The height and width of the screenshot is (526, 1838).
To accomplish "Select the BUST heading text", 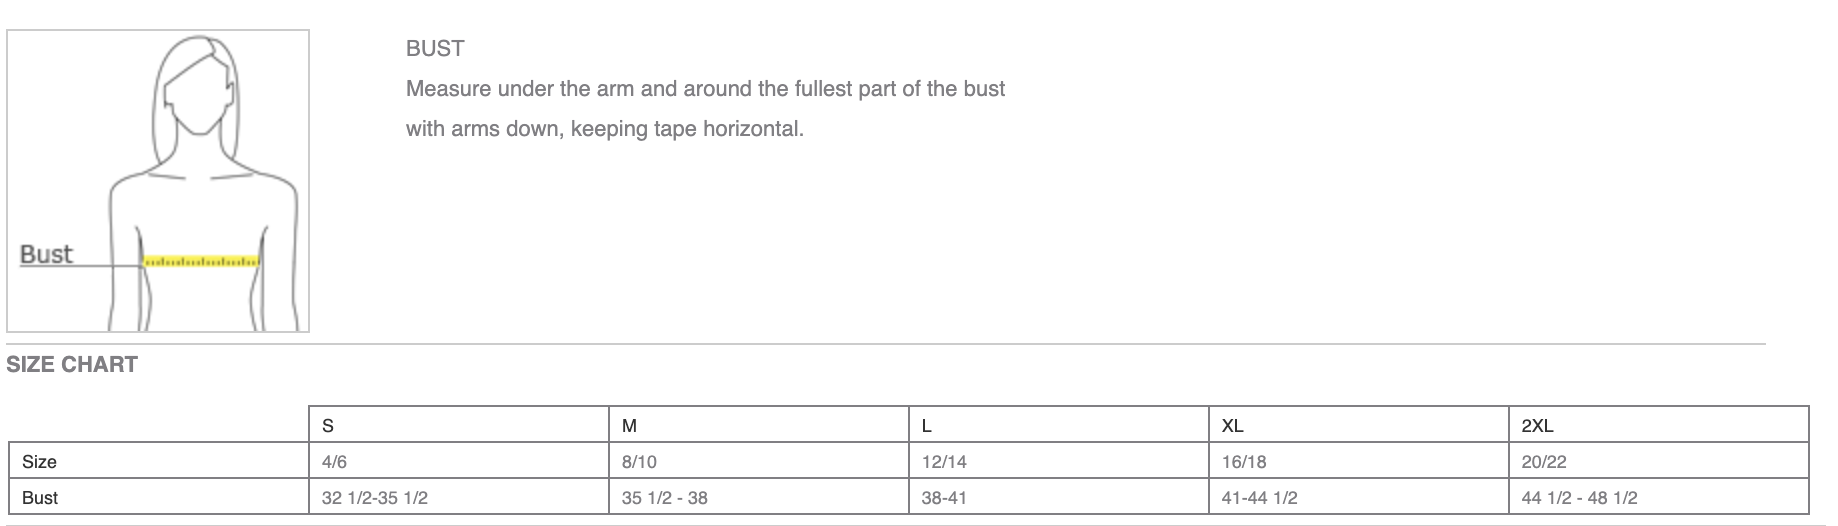I will coord(435,48).
